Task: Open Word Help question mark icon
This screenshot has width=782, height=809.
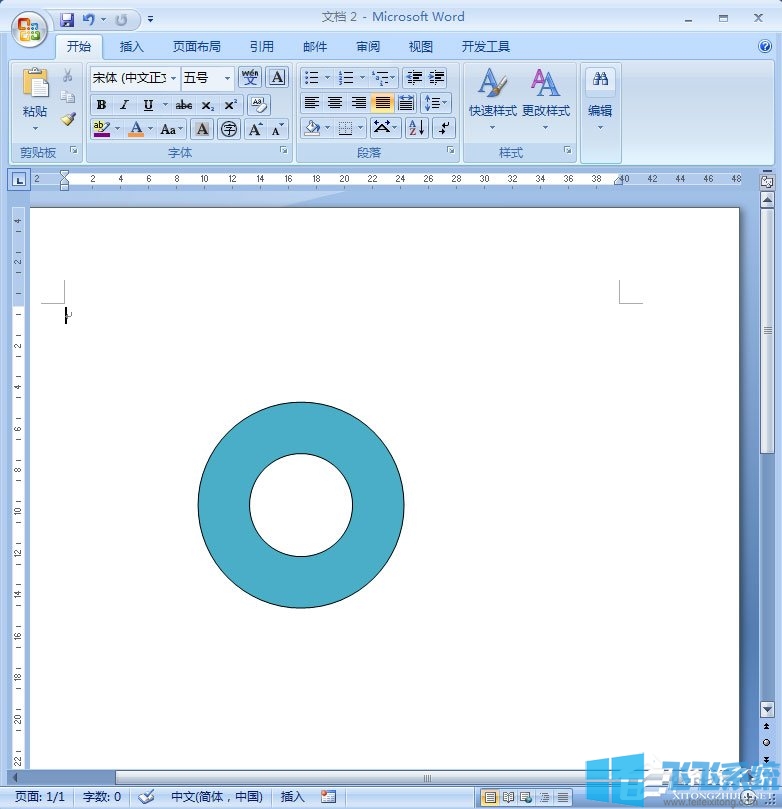Action: click(765, 46)
